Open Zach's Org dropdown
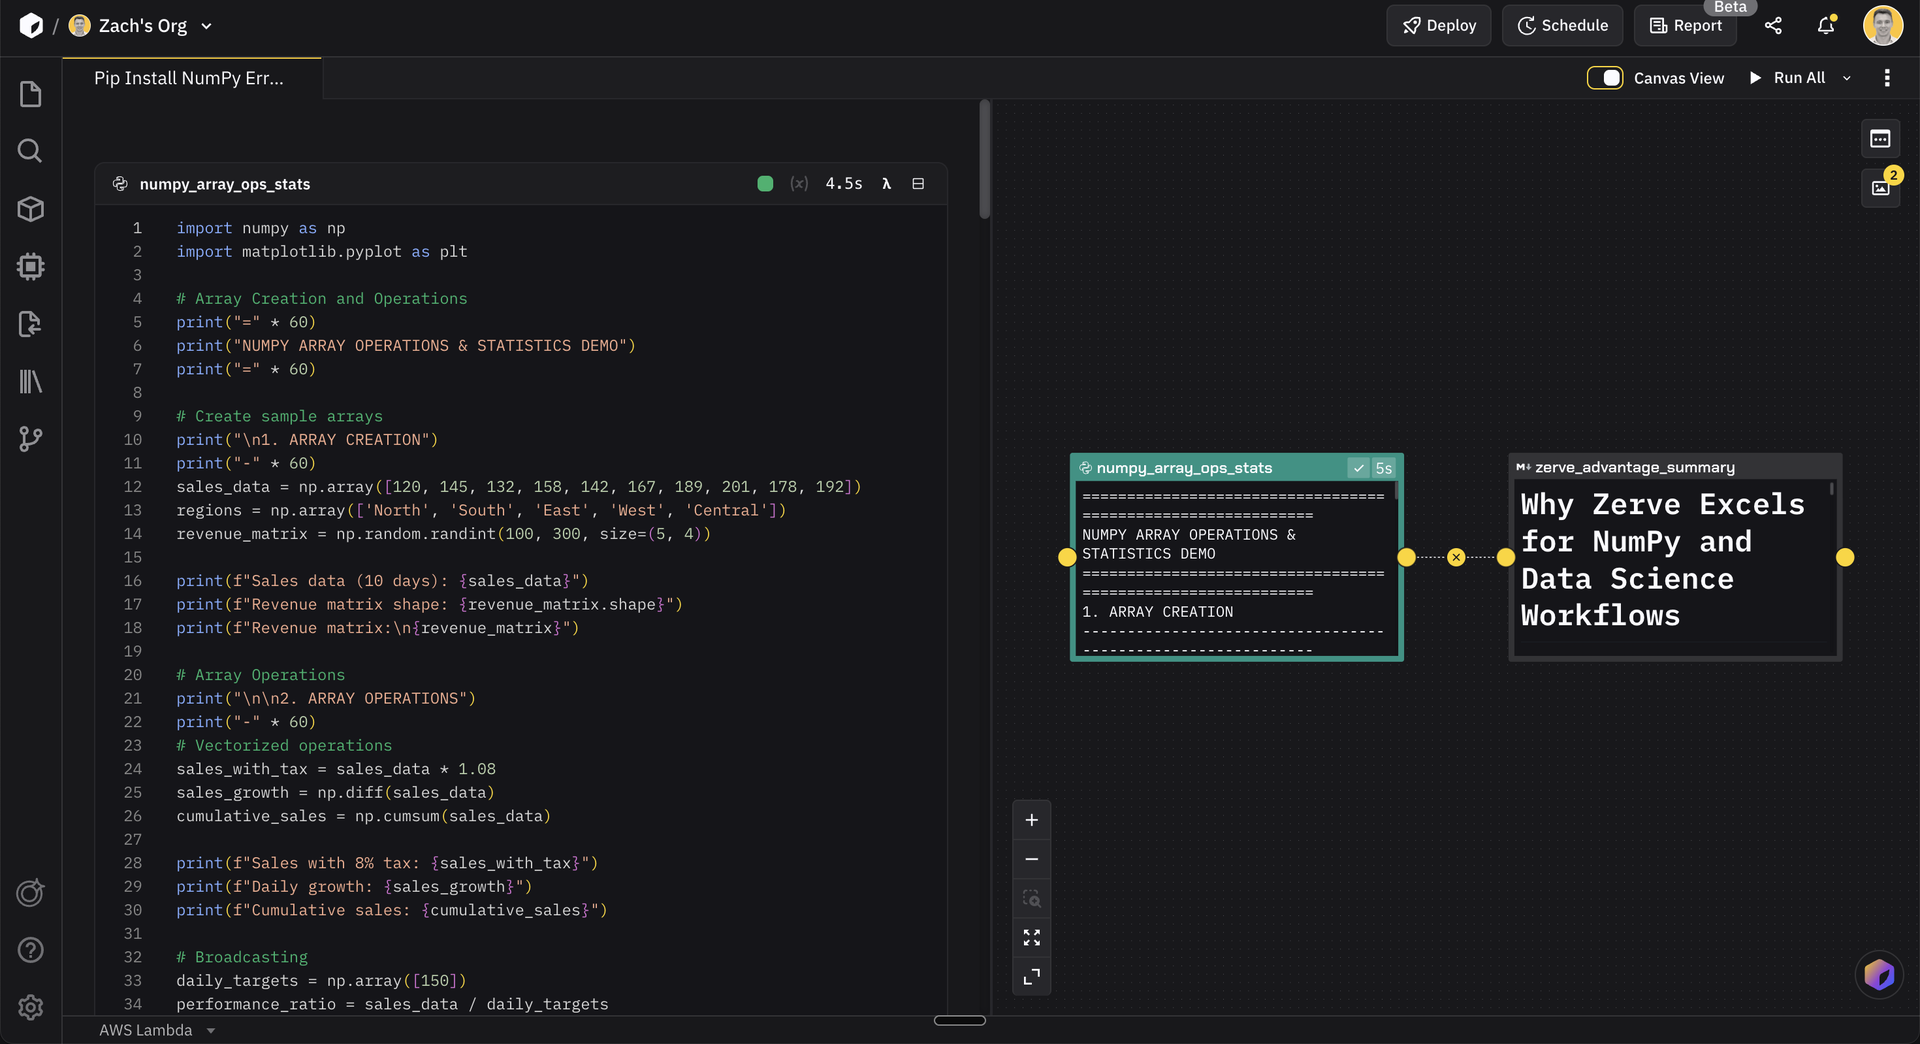The image size is (1920, 1044). [141, 26]
